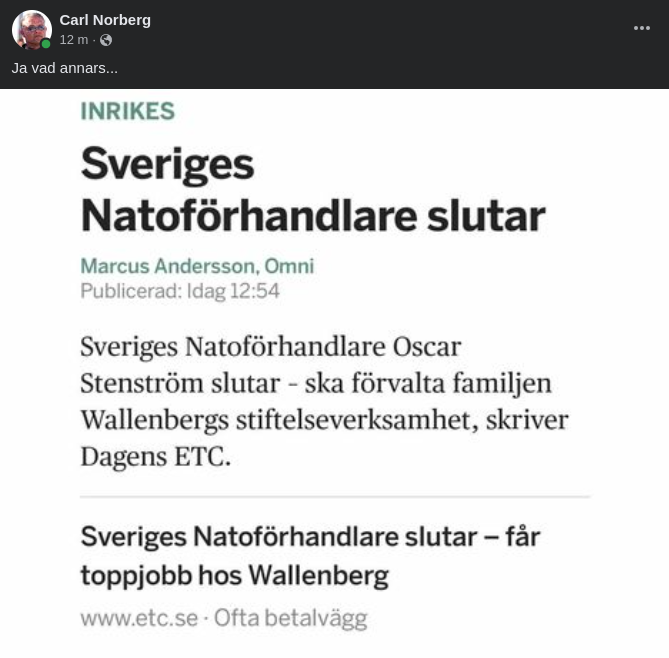
Task: Click the "12 m" post timestamp
Action: [x=73, y=40]
